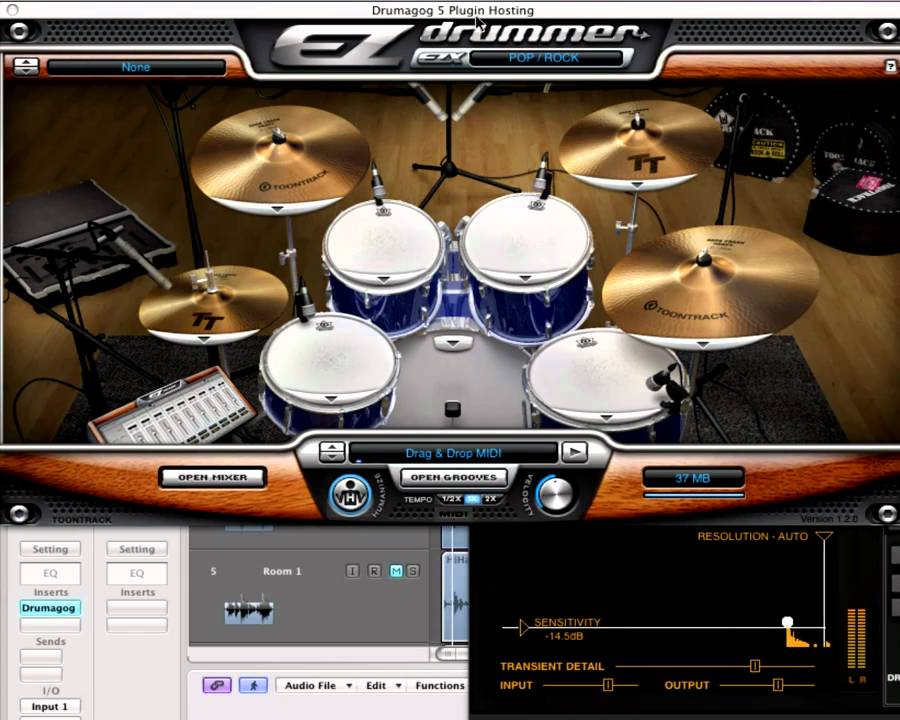The width and height of the screenshot is (900, 720).
Task: Open the right rack tom dropdown arrow
Action: (x=525, y=278)
